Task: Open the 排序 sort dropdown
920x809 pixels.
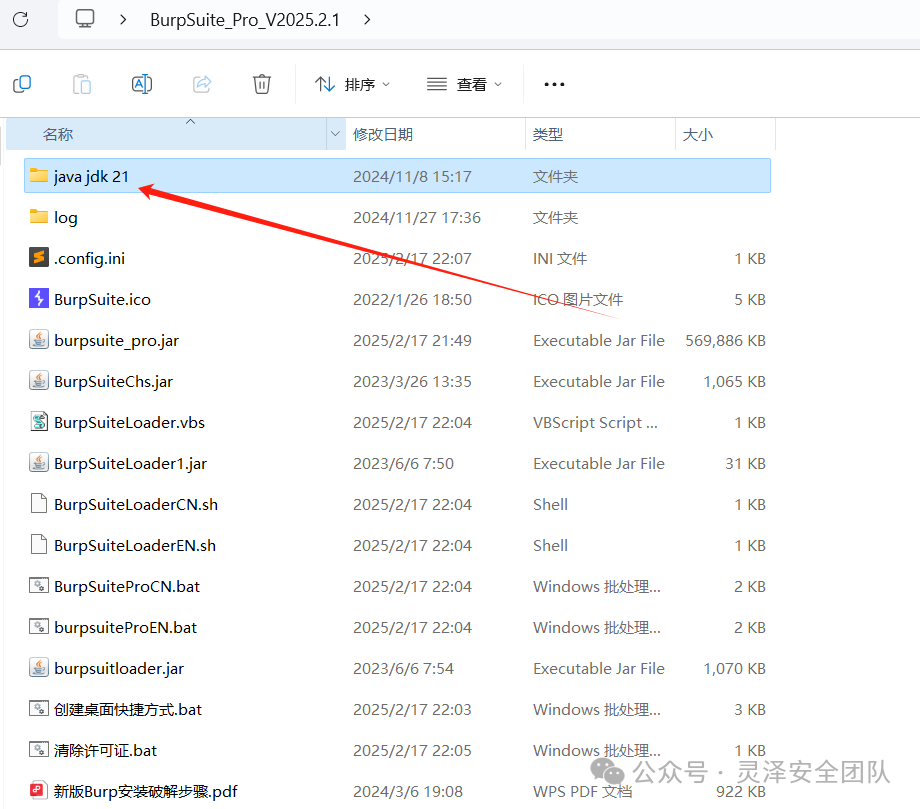Action: (352, 84)
